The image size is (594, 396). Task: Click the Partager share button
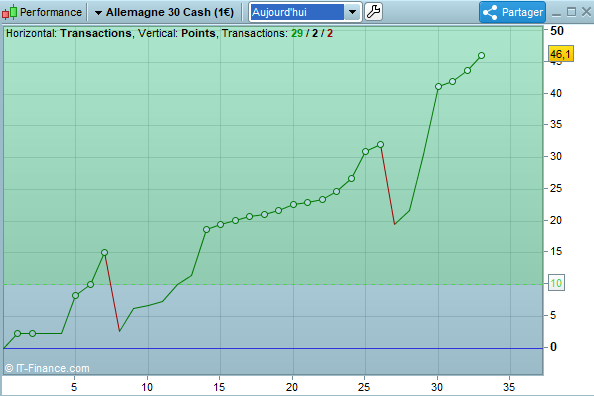point(512,12)
